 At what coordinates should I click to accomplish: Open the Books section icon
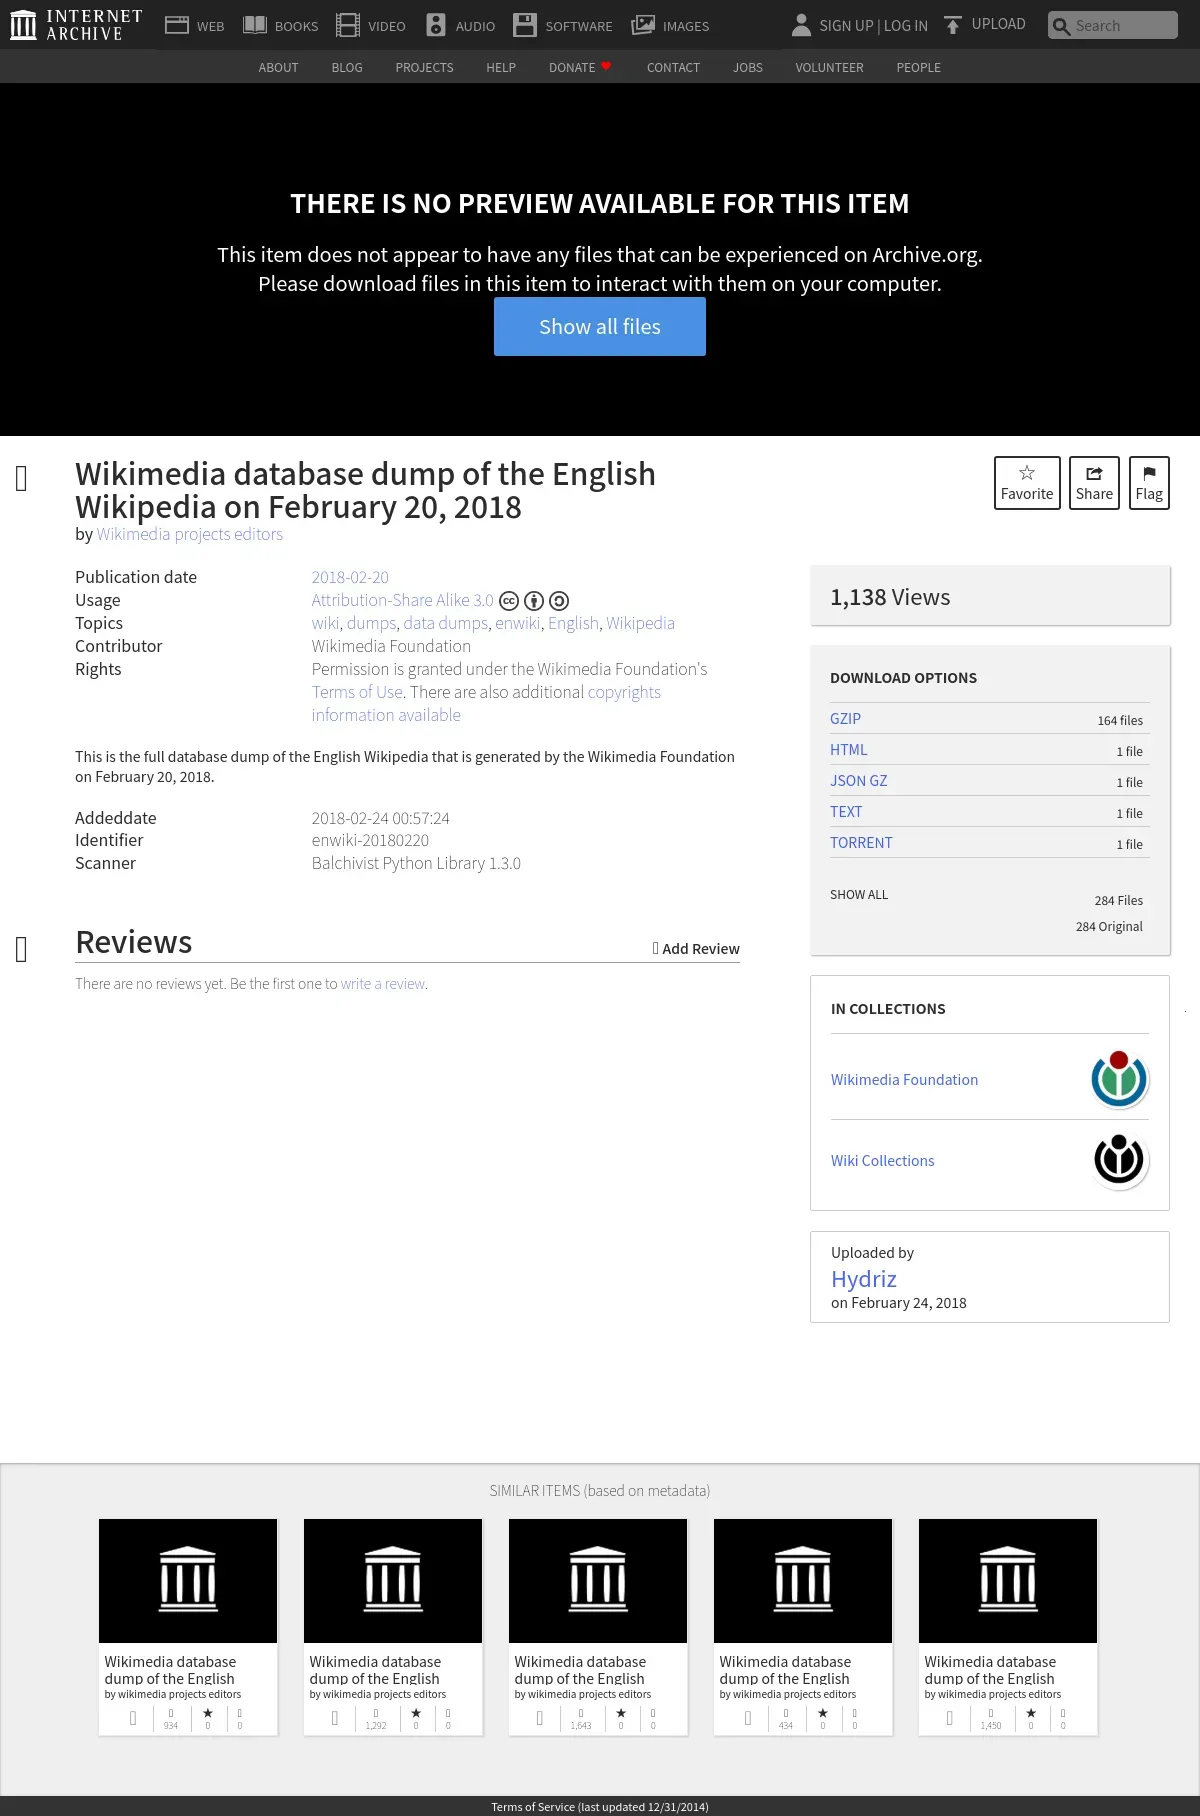point(255,25)
